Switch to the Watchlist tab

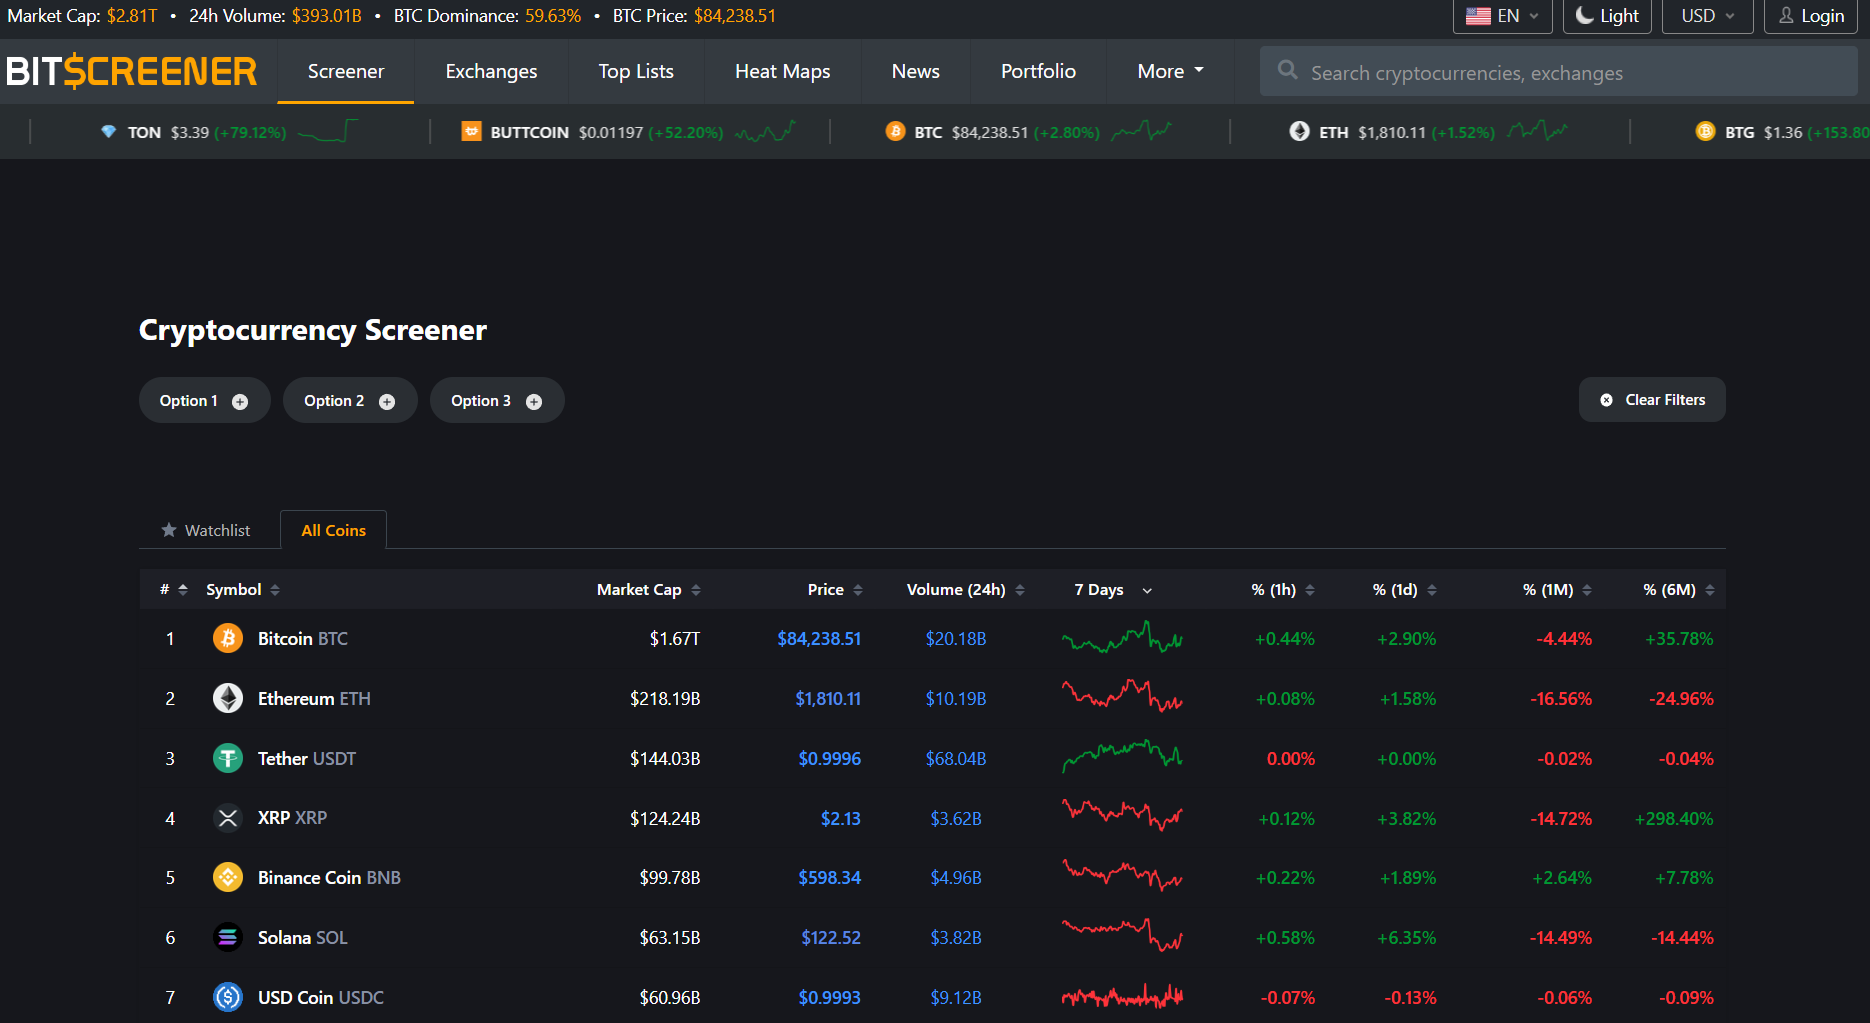click(x=206, y=530)
